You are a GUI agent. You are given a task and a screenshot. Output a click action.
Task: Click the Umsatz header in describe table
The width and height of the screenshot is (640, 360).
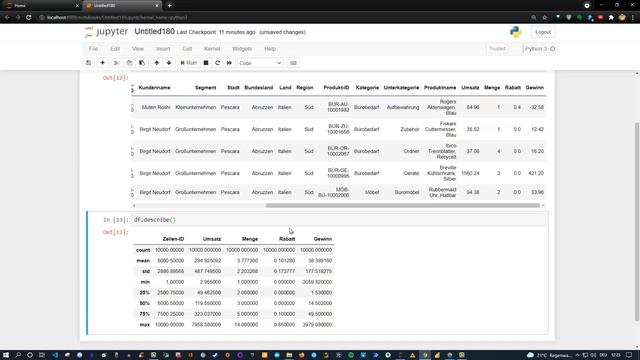[212, 239]
